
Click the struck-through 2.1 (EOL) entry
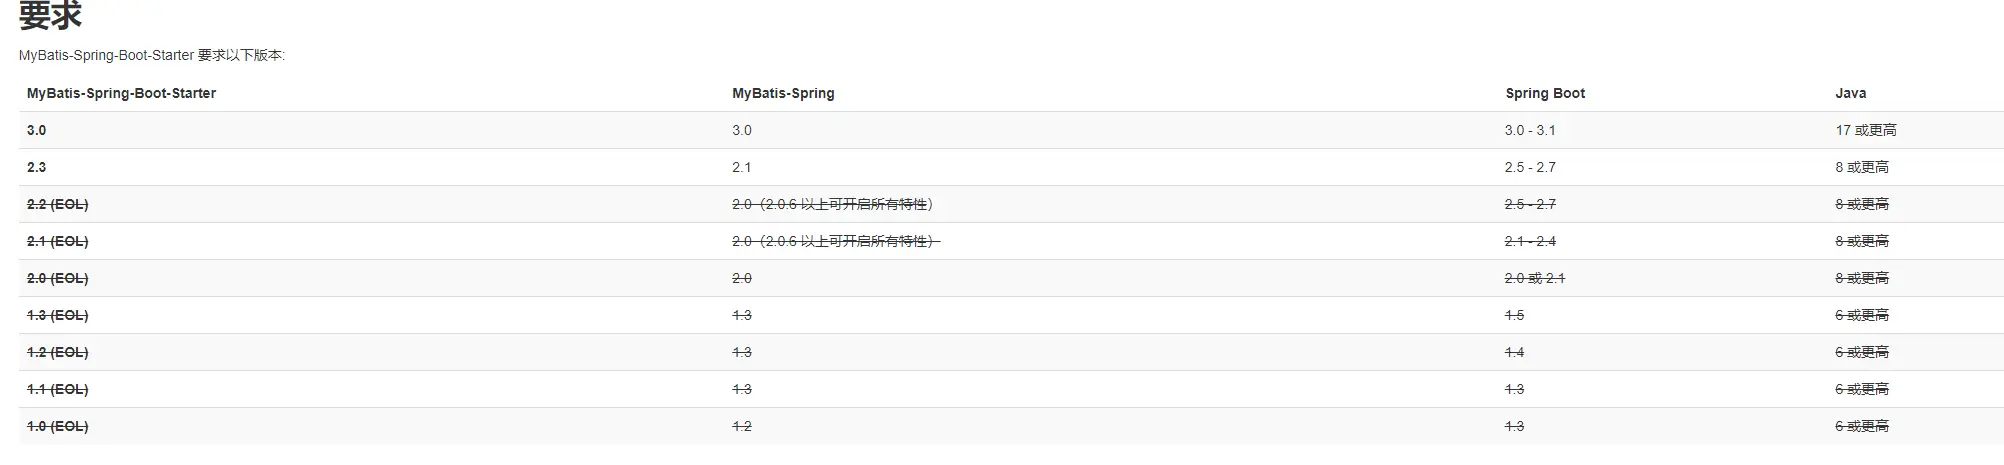pos(58,241)
